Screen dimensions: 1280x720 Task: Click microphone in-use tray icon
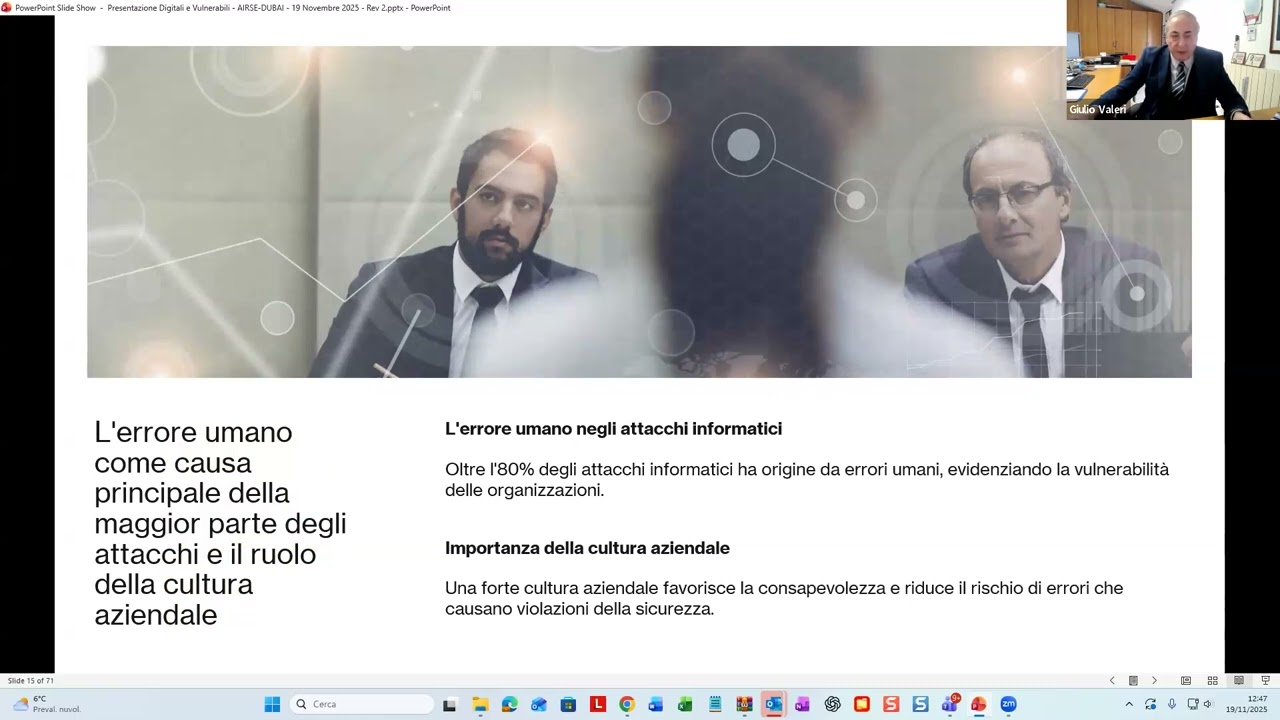[1172, 704]
